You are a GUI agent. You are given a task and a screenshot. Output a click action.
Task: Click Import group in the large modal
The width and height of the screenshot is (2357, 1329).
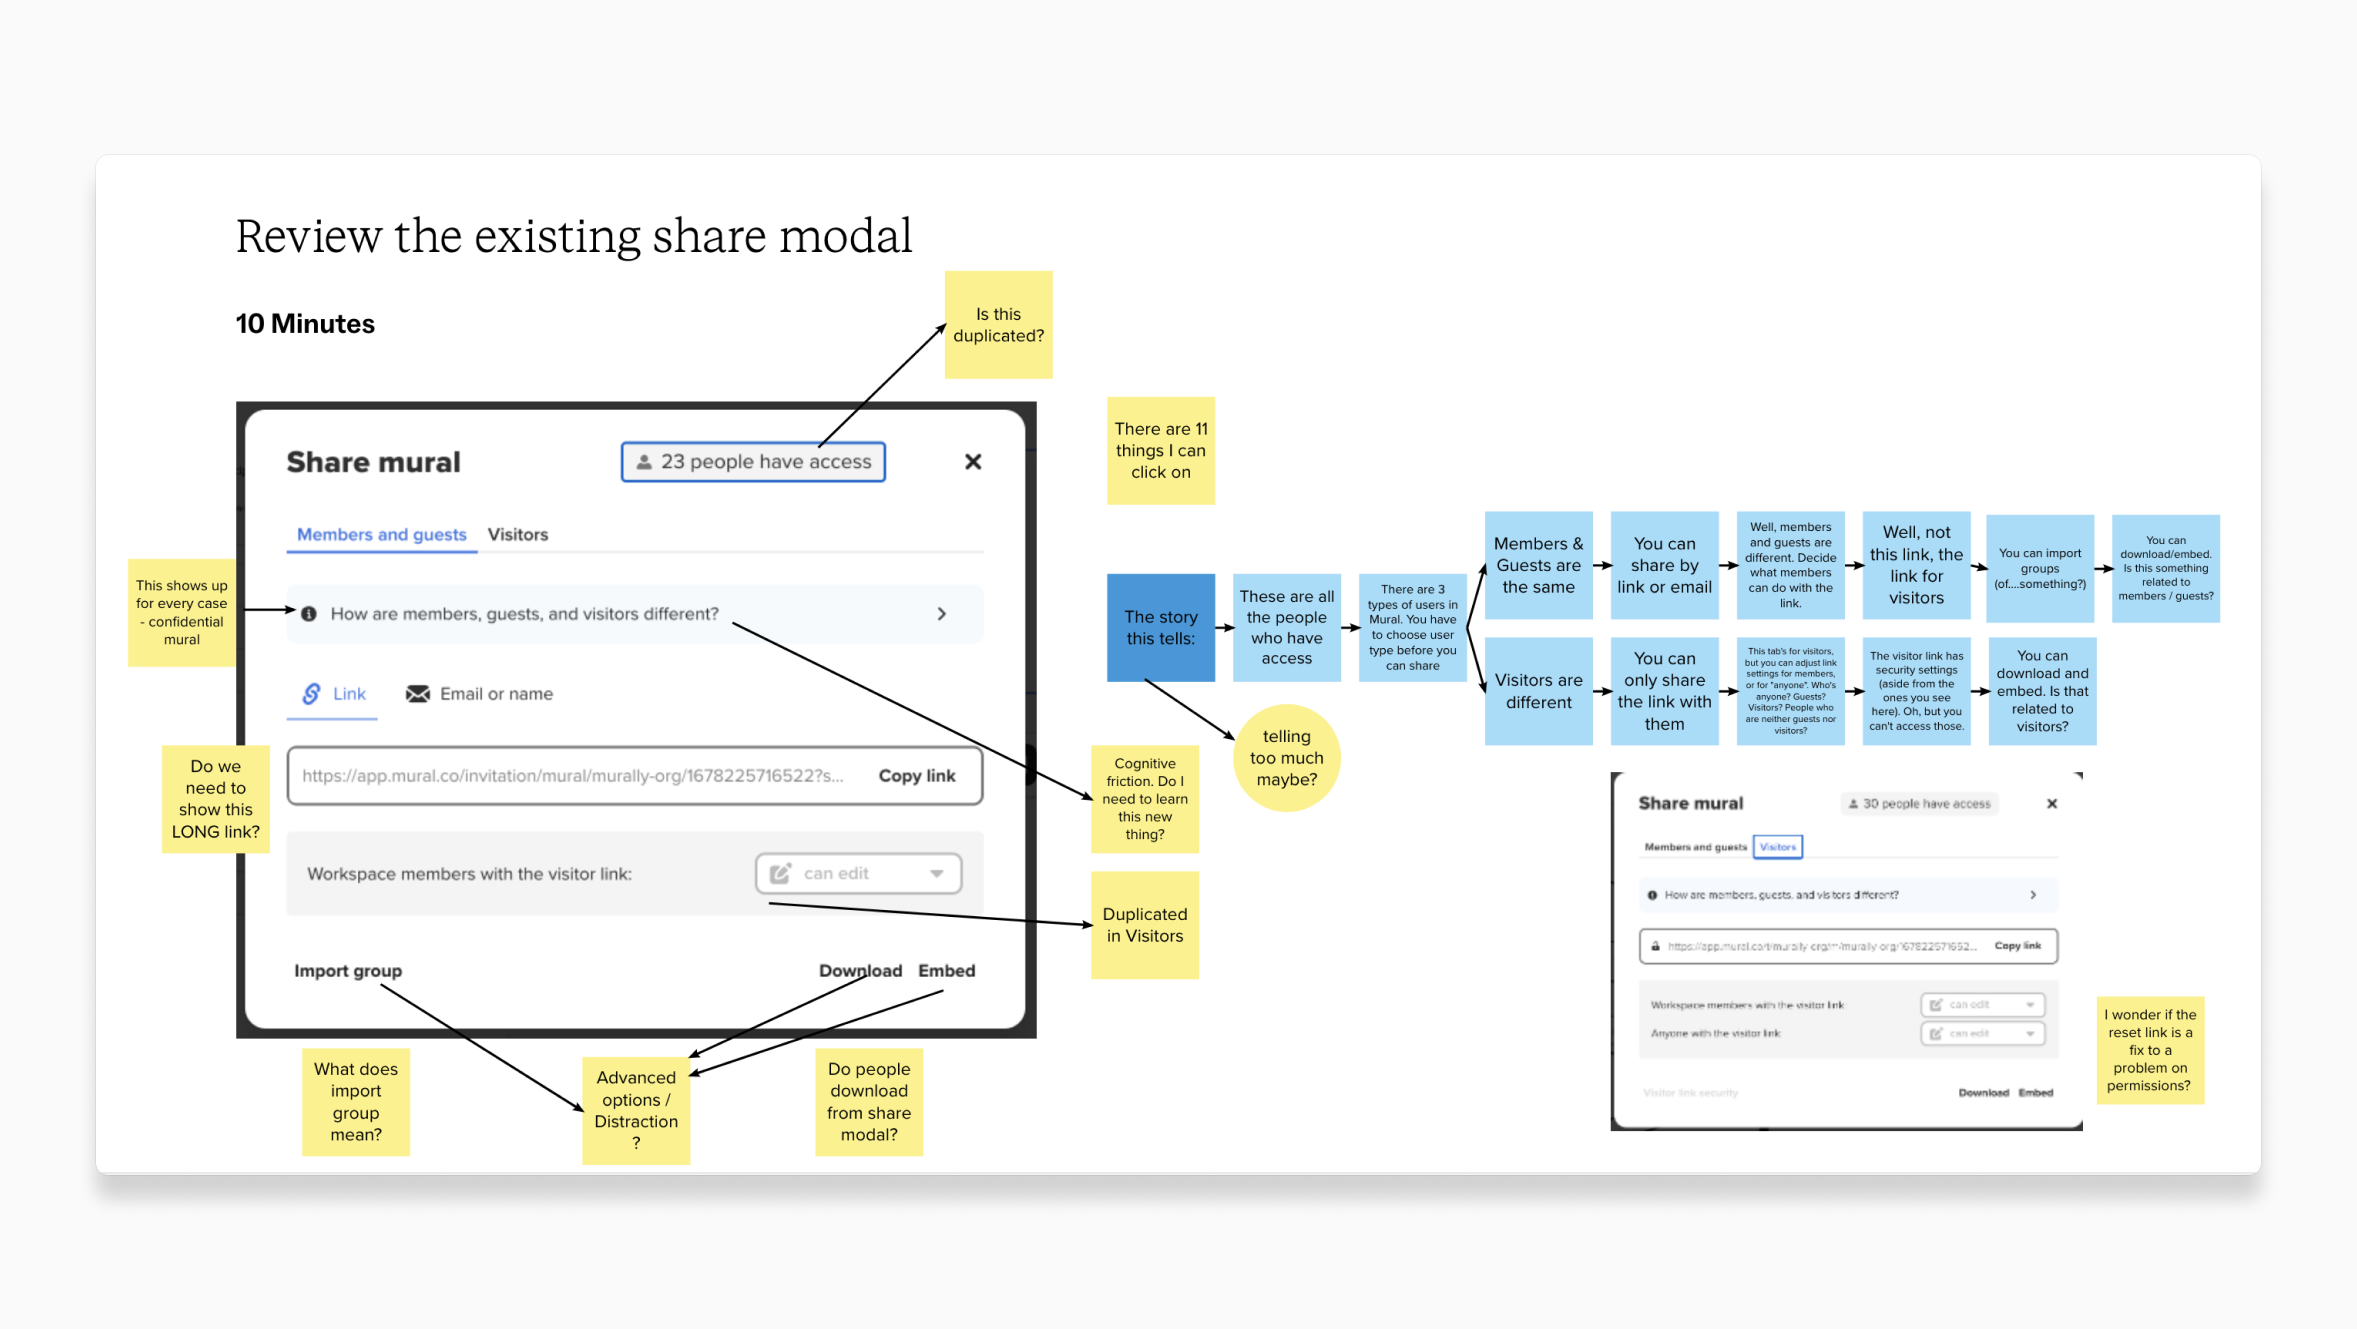(348, 971)
